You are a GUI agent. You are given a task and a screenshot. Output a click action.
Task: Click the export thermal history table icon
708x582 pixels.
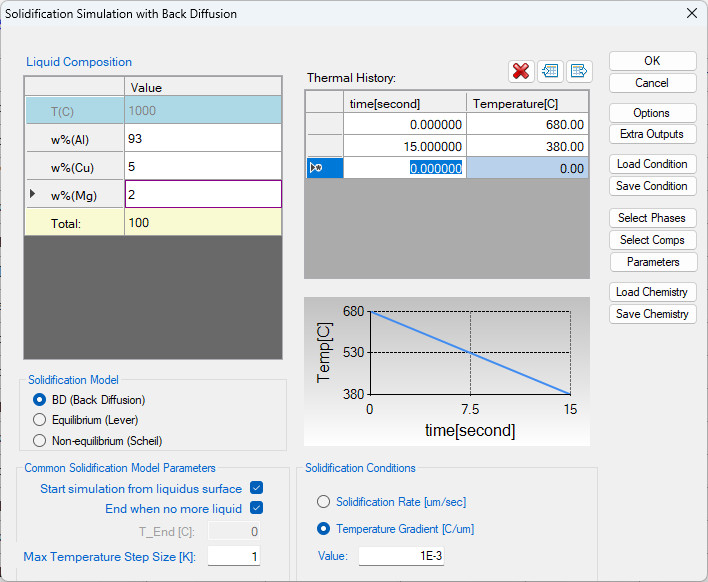(578, 70)
